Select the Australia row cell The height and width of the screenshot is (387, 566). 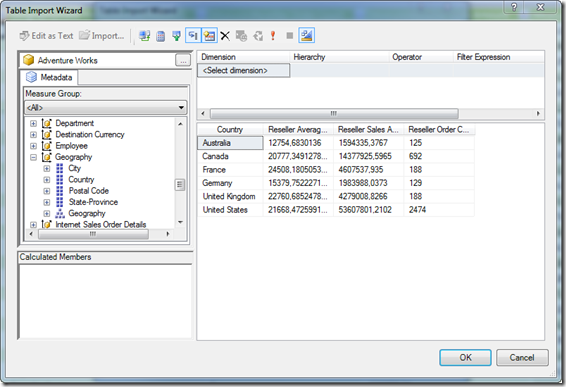[230, 143]
